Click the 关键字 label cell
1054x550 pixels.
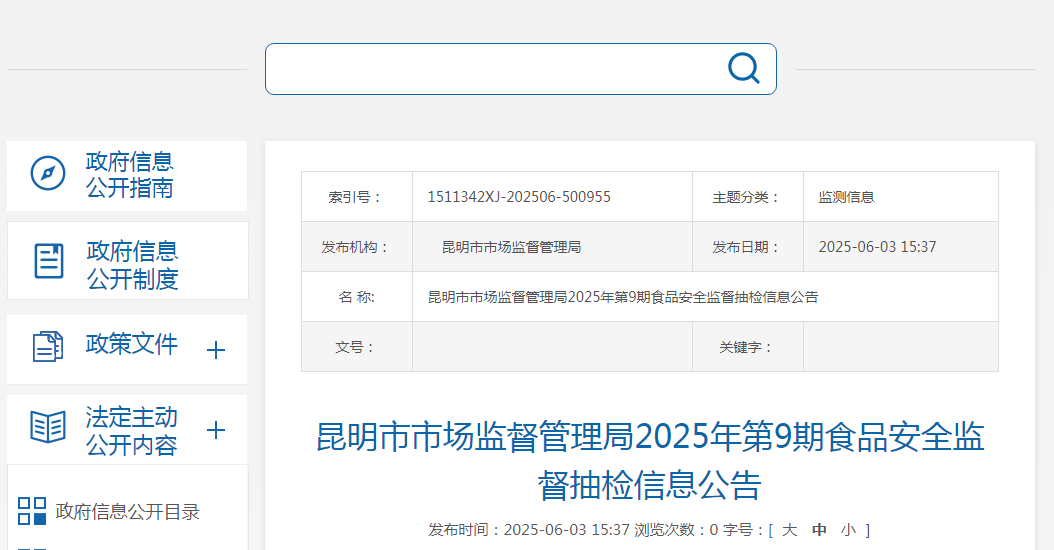pos(747,347)
